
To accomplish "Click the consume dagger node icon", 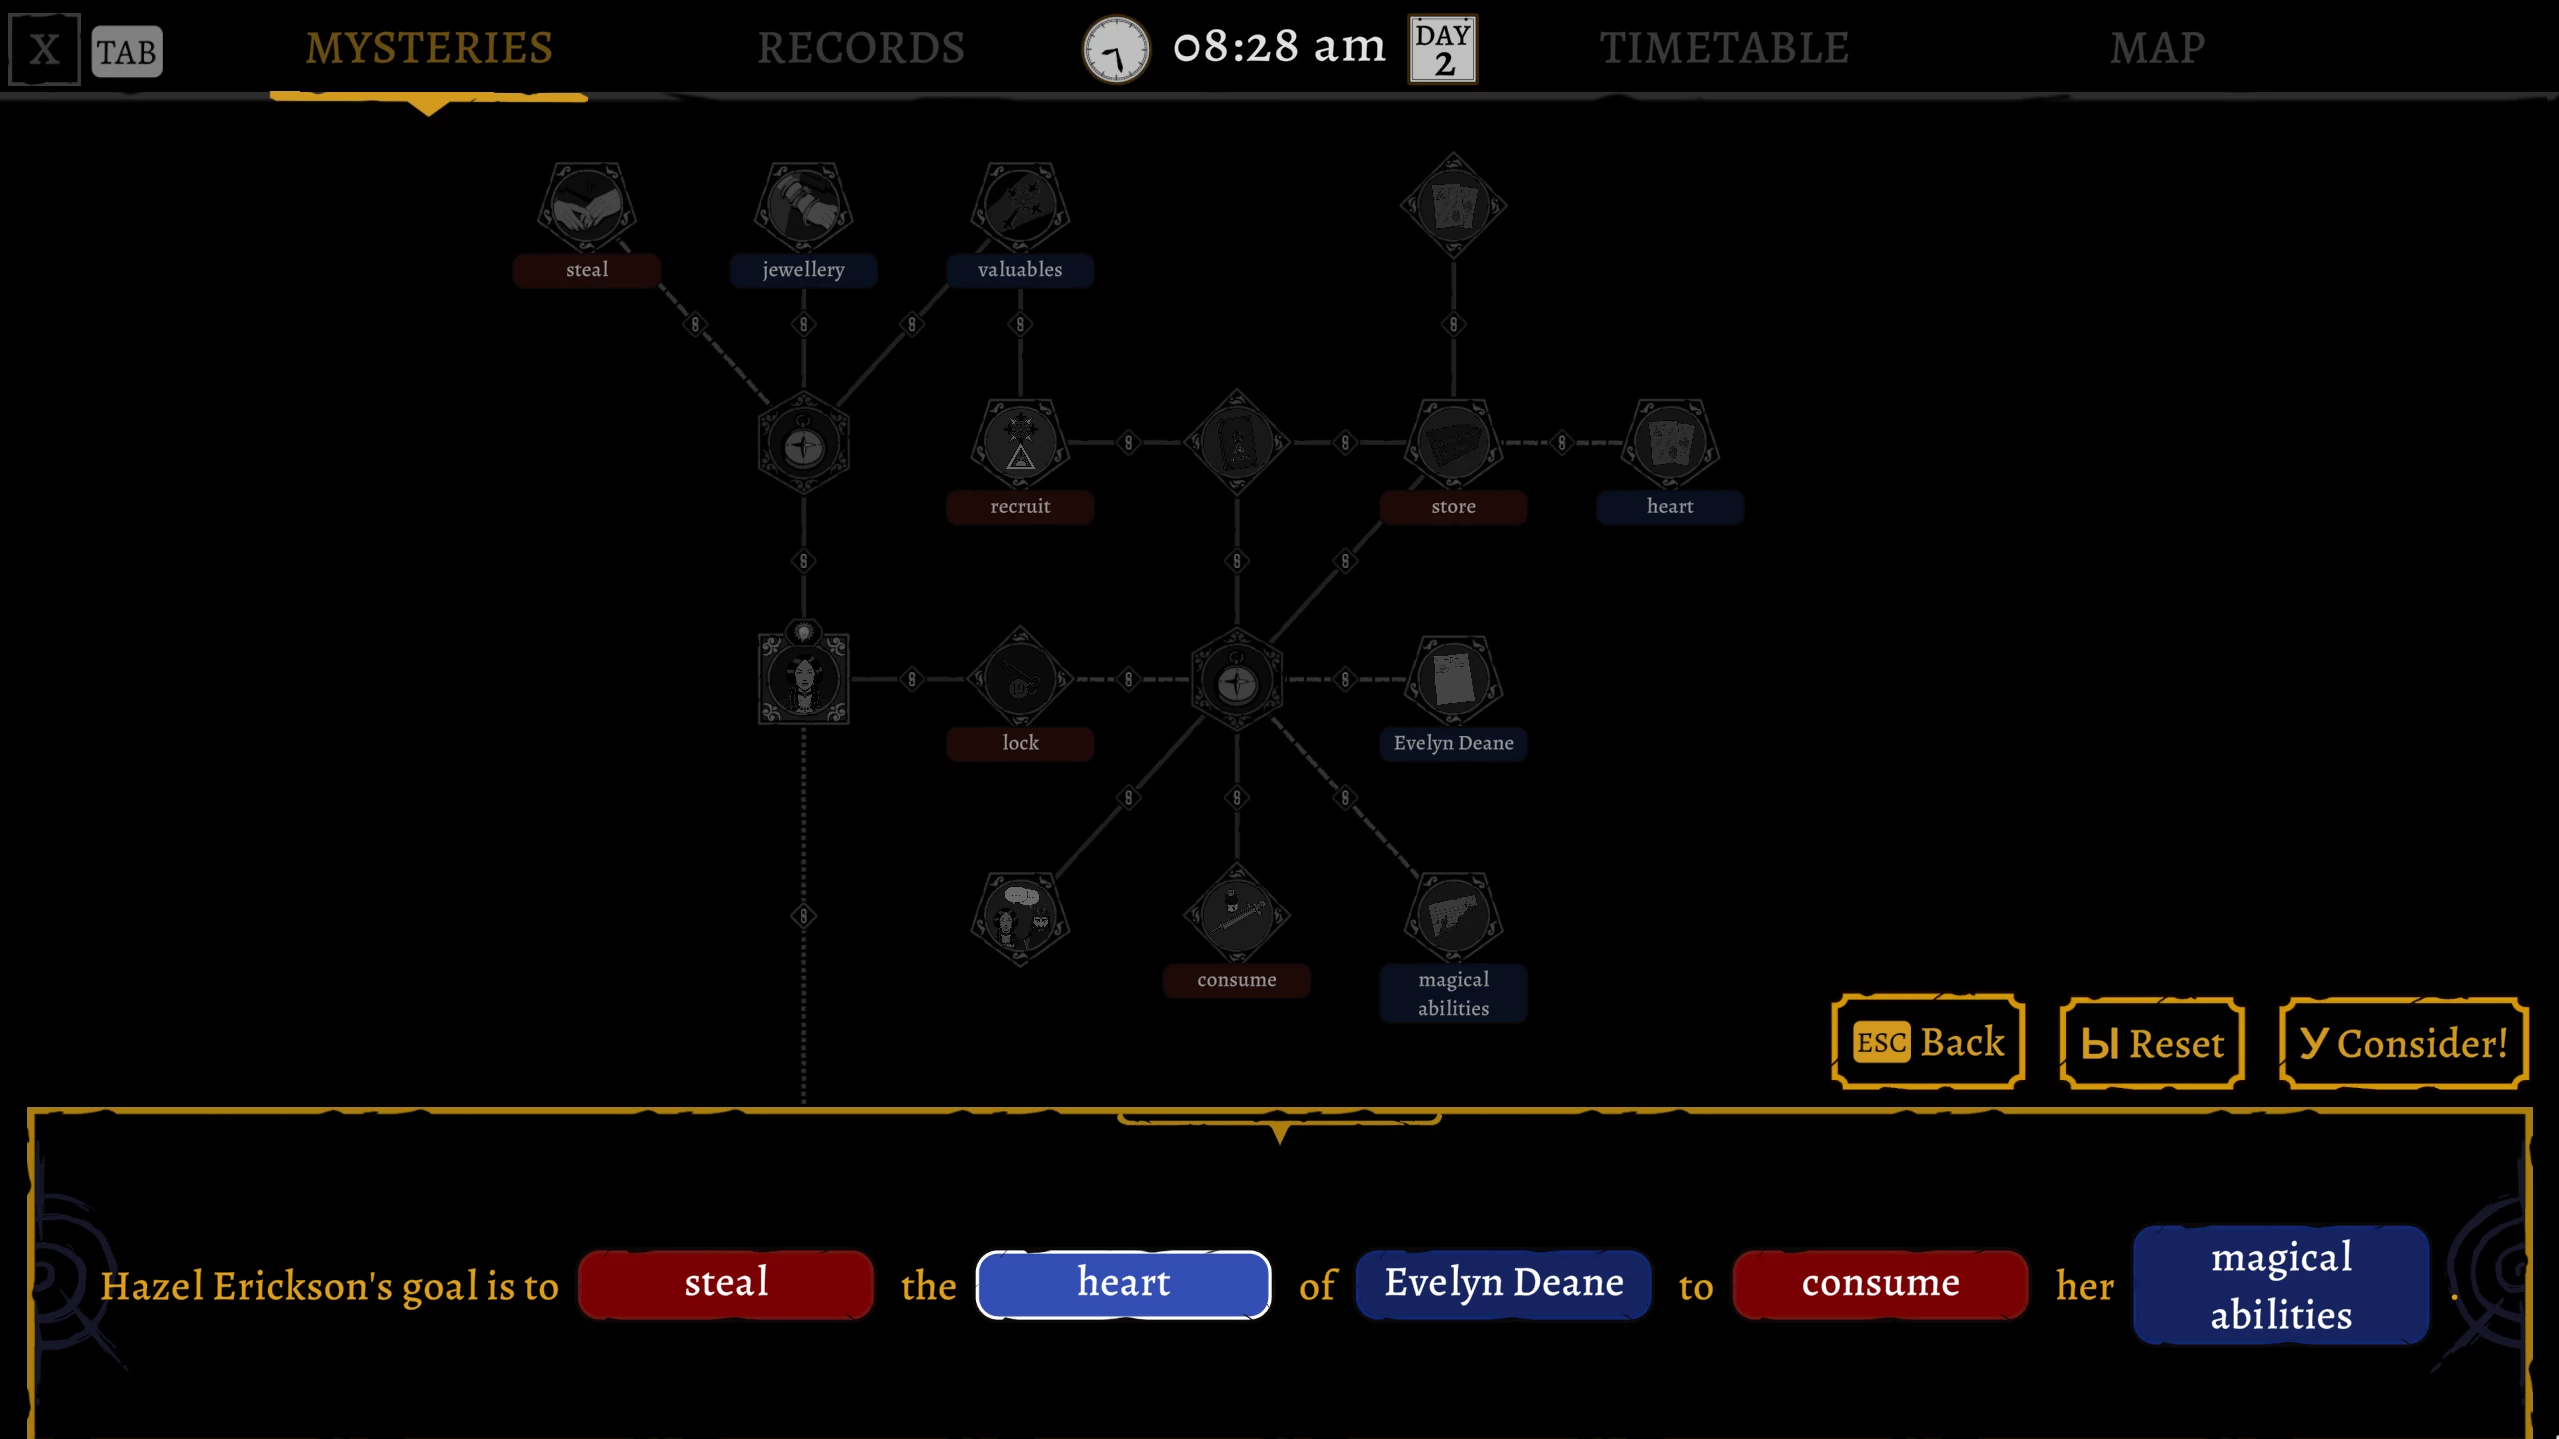I will pyautogui.click(x=1236, y=916).
